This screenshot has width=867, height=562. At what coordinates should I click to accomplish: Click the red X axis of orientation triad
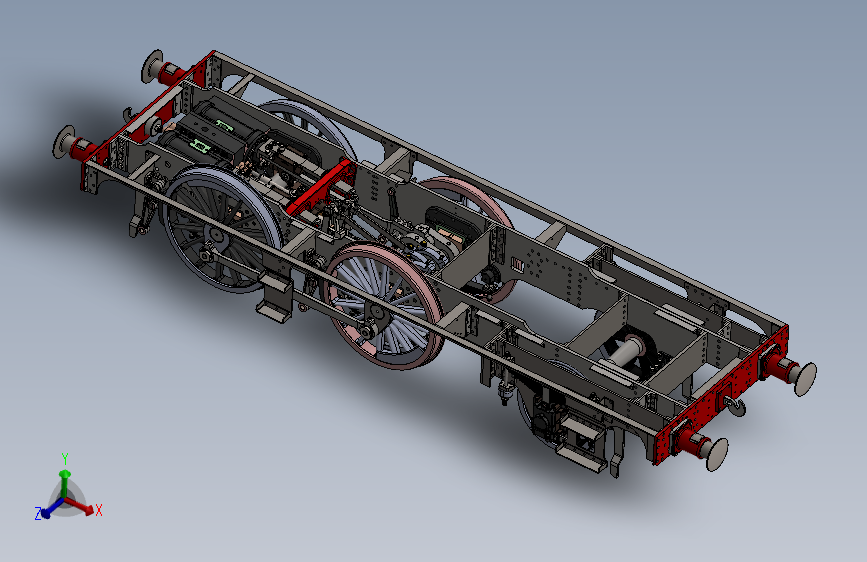[x=80, y=506]
